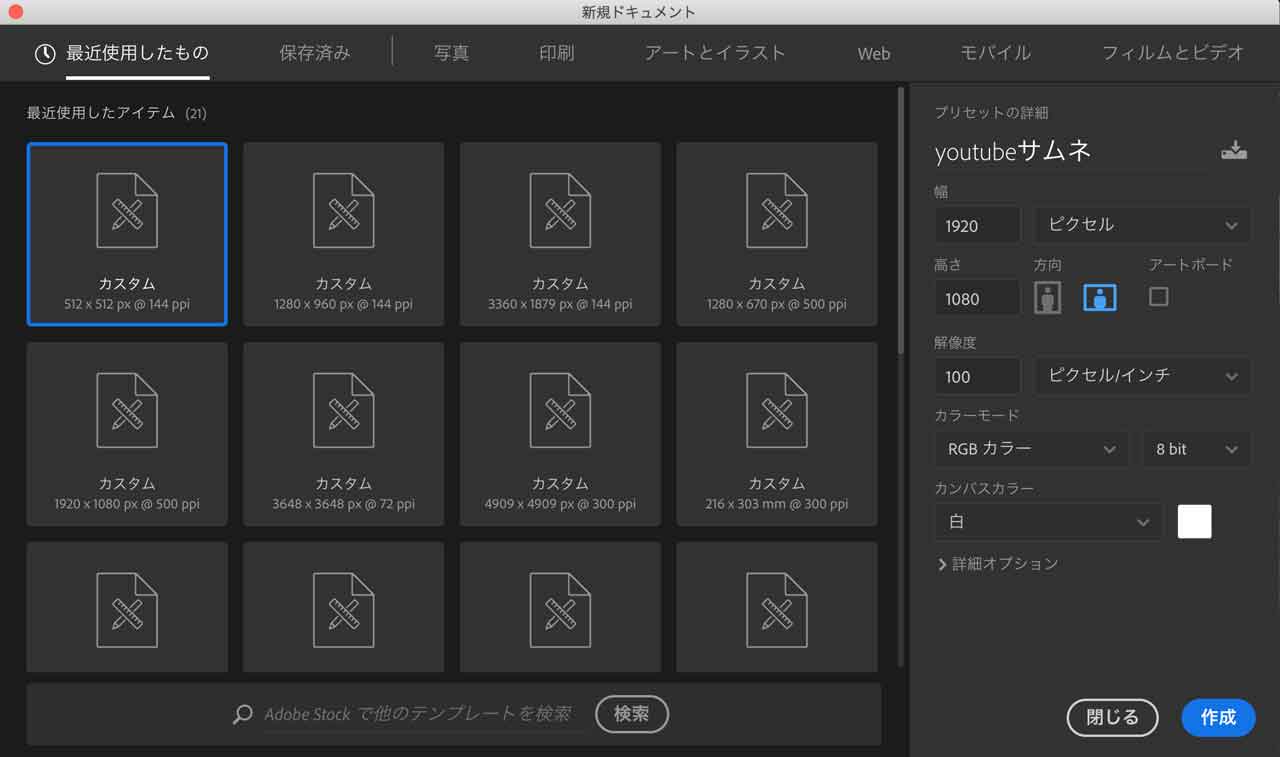Click the 作成 button

(1218, 717)
